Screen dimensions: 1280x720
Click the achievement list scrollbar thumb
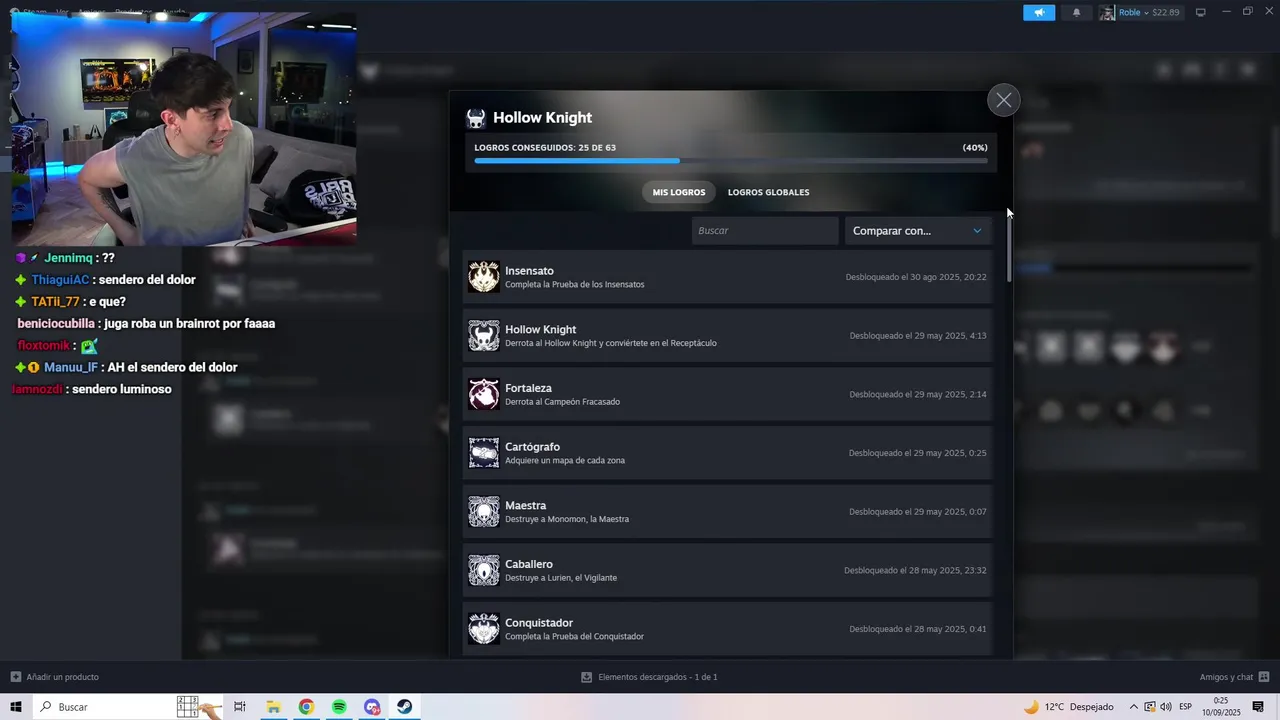[1009, 247]
